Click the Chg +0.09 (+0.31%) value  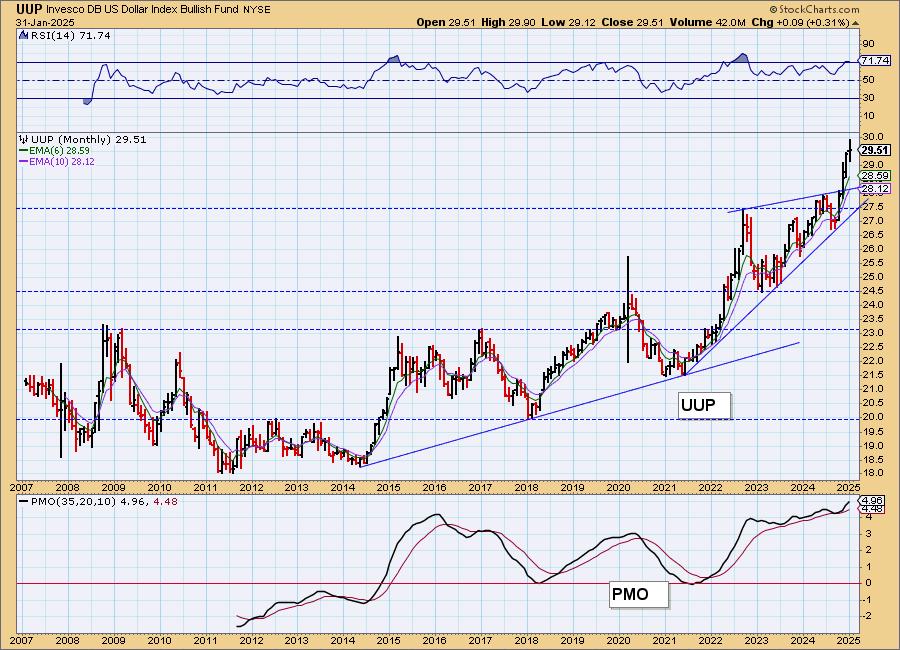tap(800, 22)
